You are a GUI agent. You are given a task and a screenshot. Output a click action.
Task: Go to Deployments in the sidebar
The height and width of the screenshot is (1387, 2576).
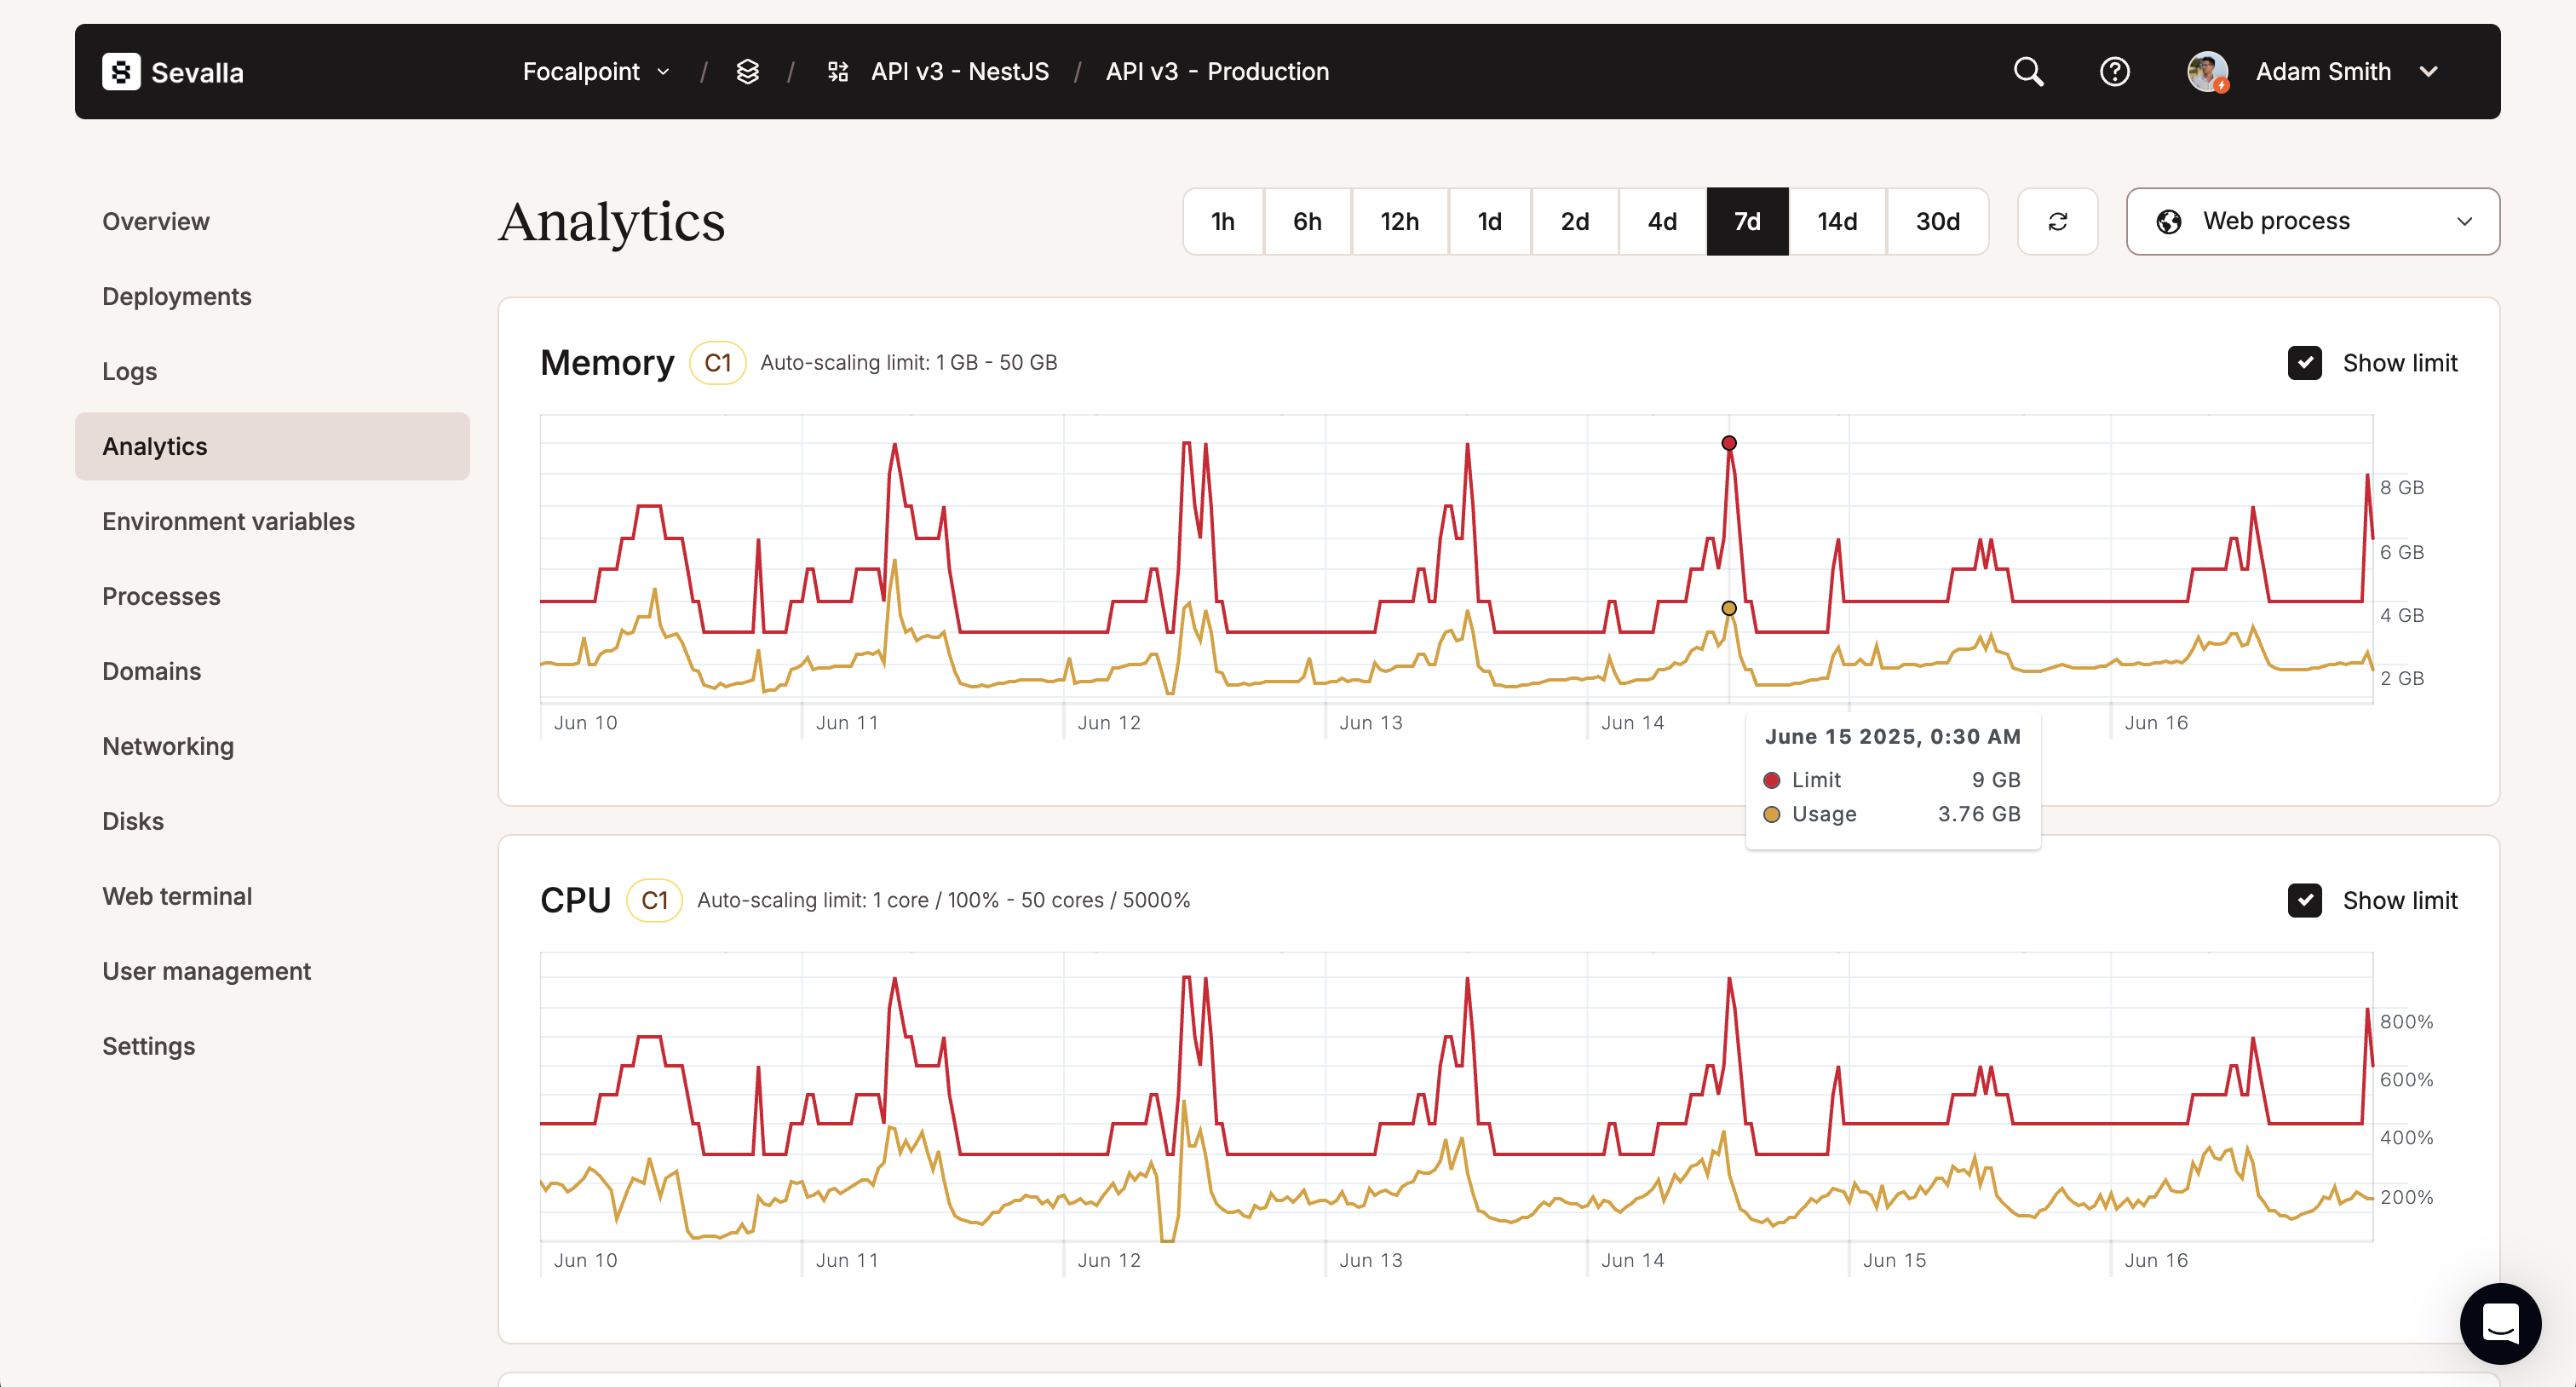[x=177, y=297]
